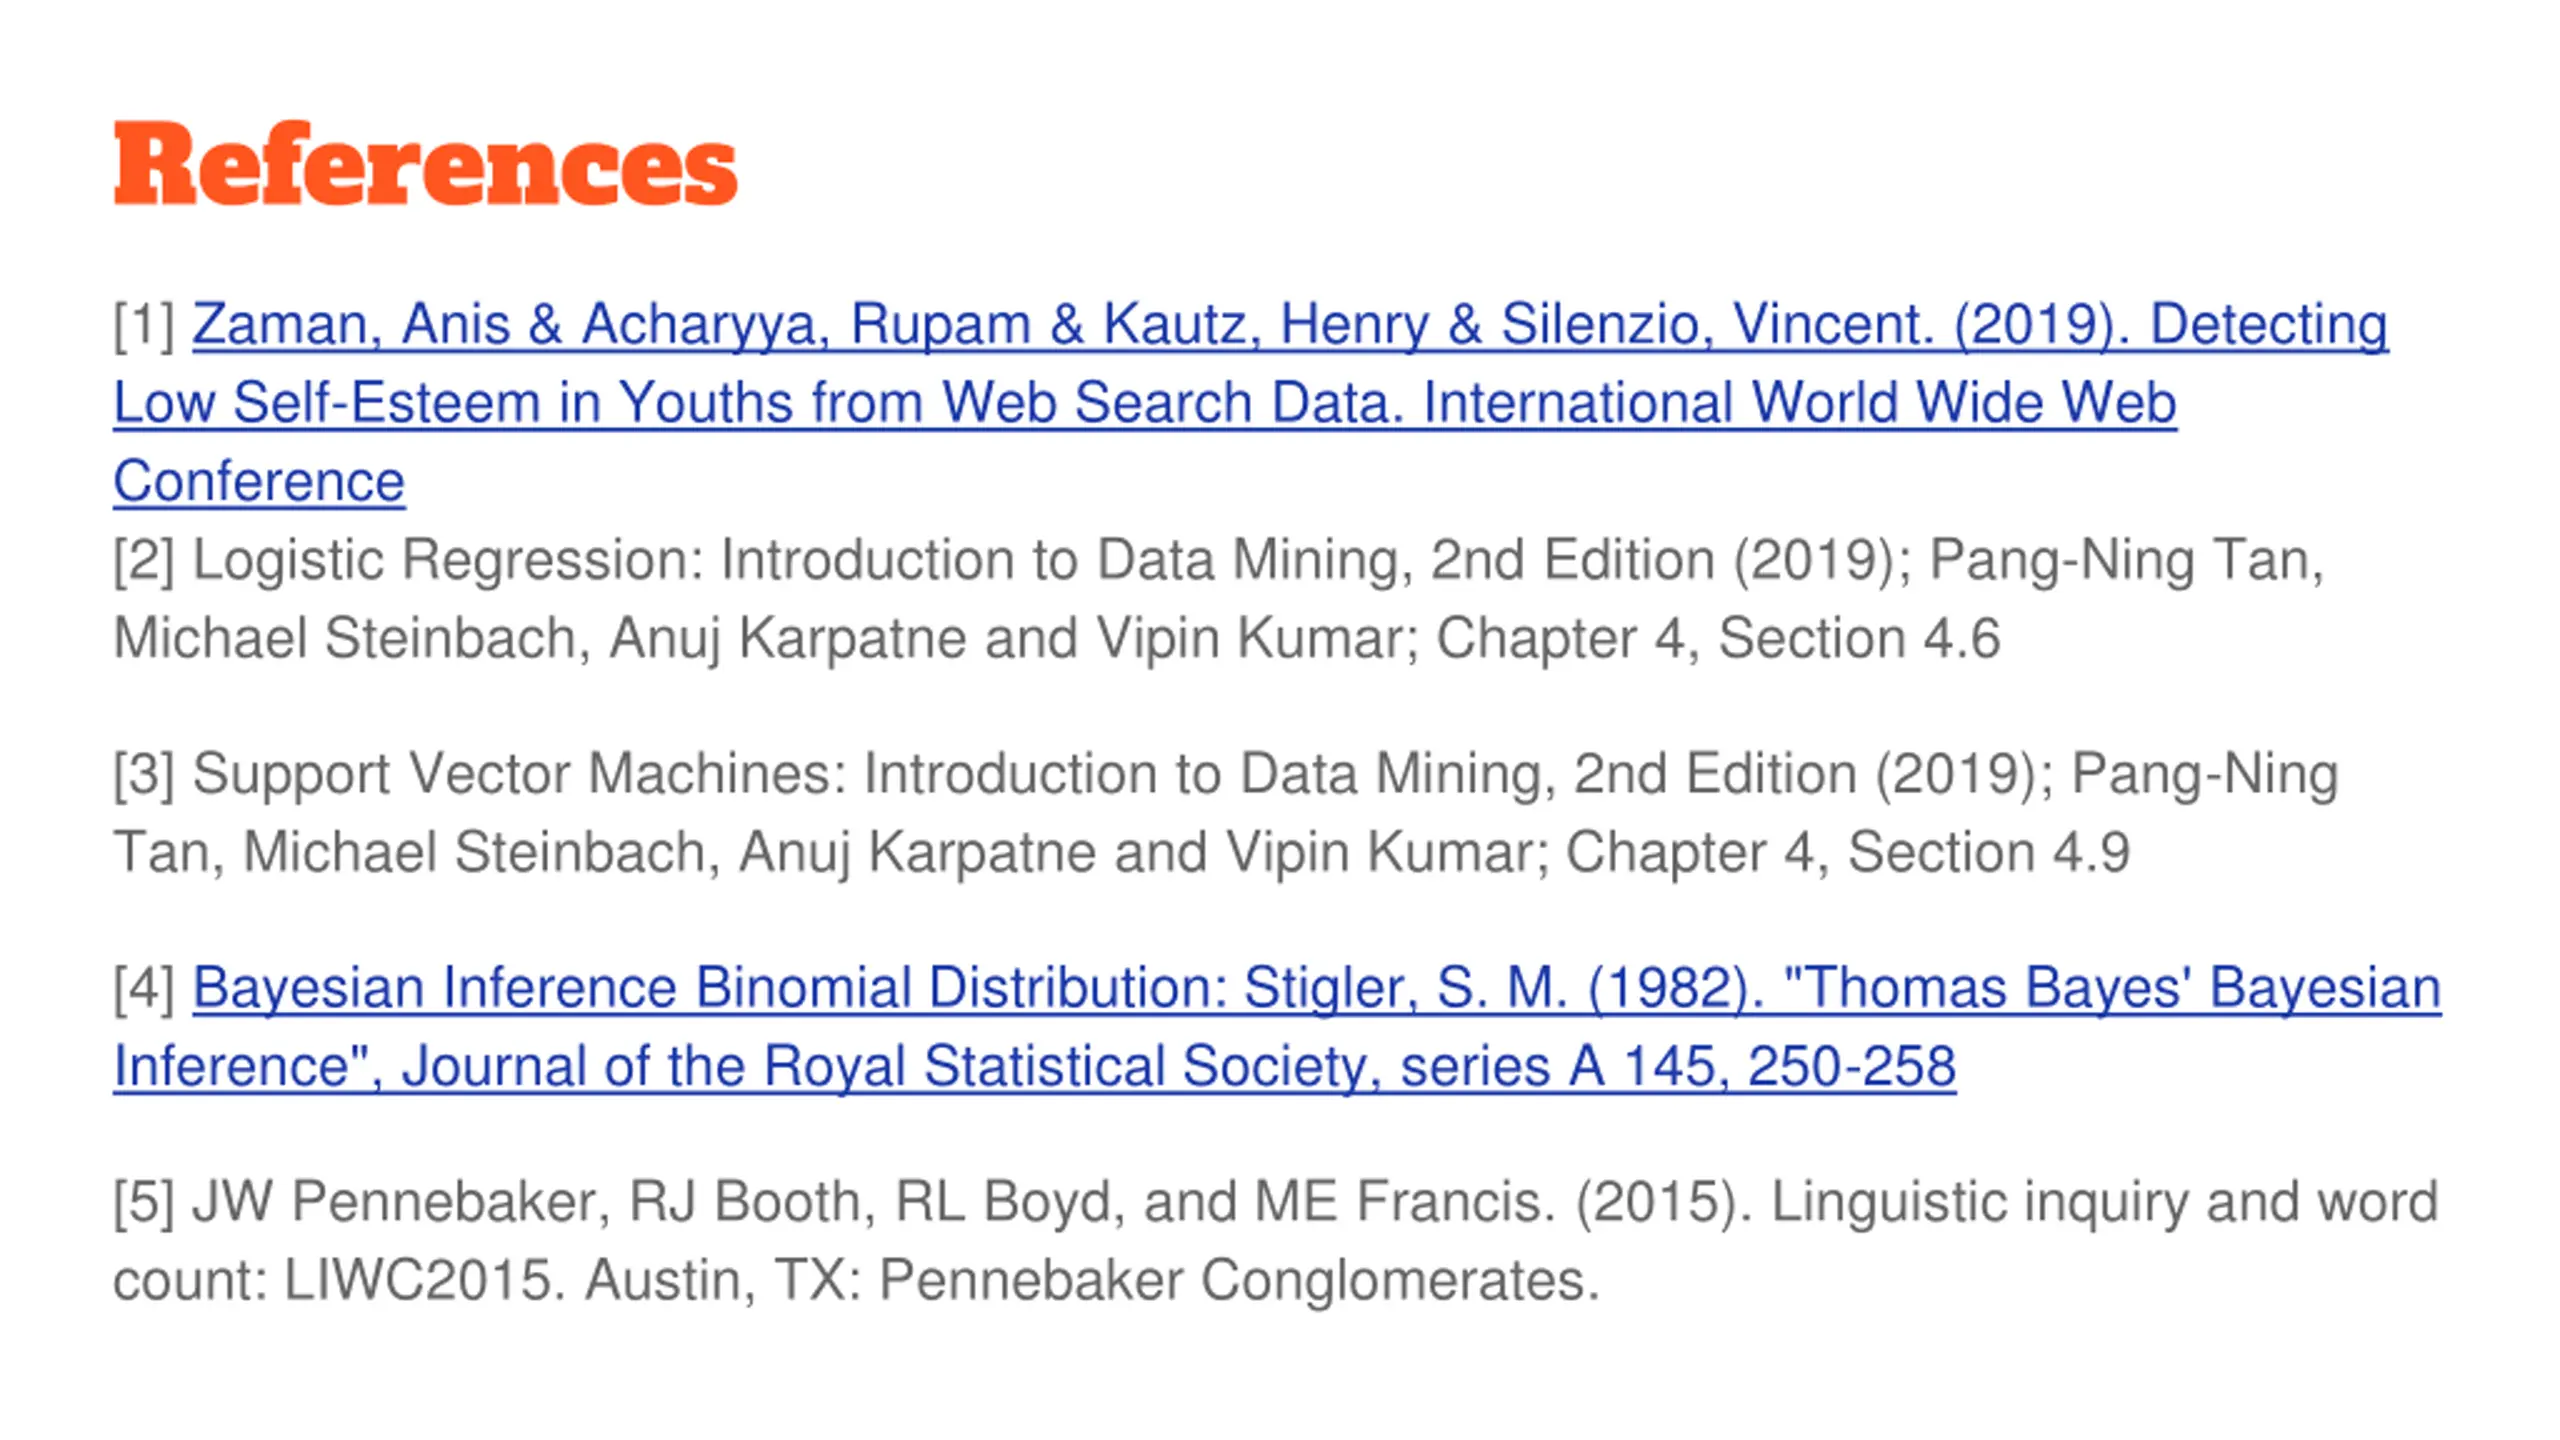The width and height of the screenshot is (2560, 1440).
Task: Click the [4] reference number
Action: pos(144,988)
